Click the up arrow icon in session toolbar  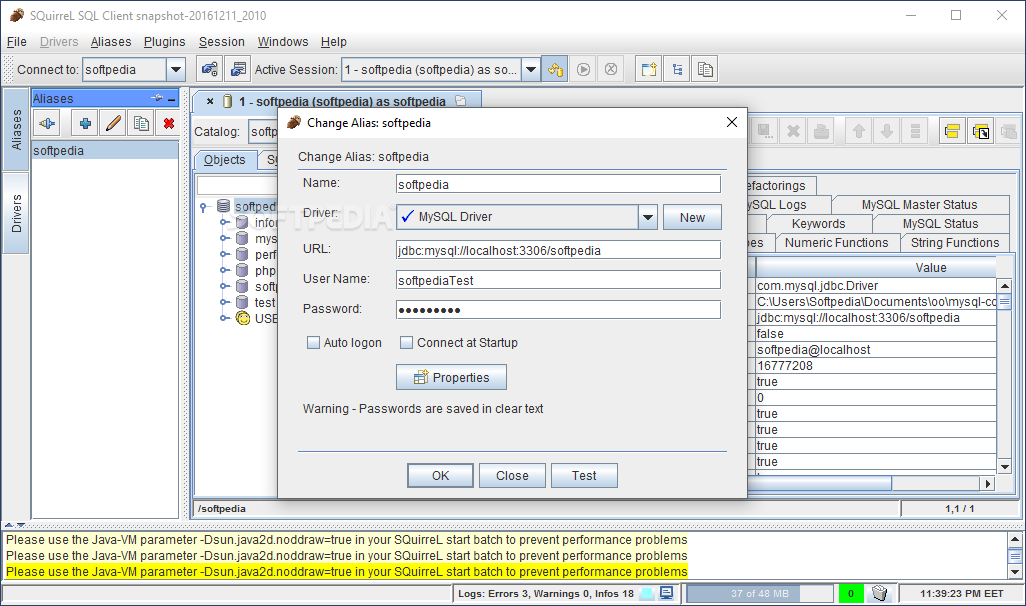coord(858,132)
